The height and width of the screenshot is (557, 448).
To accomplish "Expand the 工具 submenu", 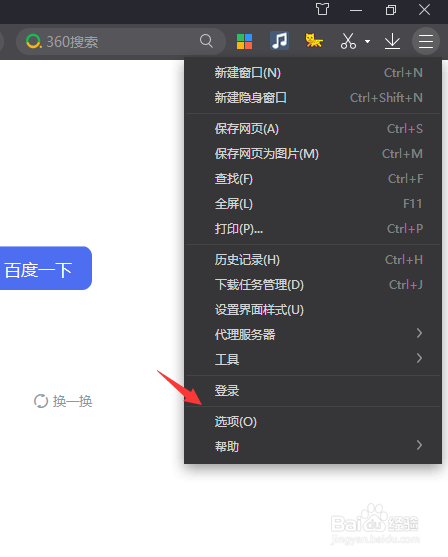I will click(x=313, y=359).
